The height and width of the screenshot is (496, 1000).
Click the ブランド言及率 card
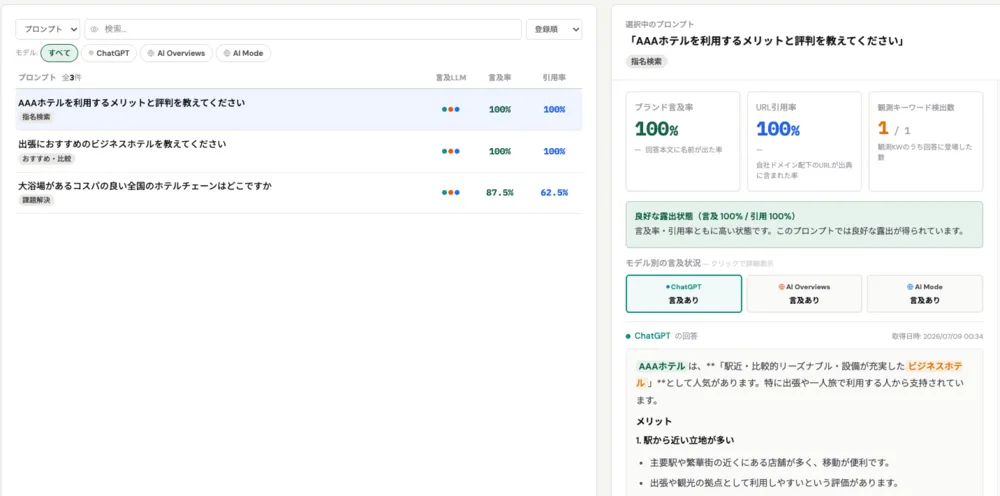(683, 142)
